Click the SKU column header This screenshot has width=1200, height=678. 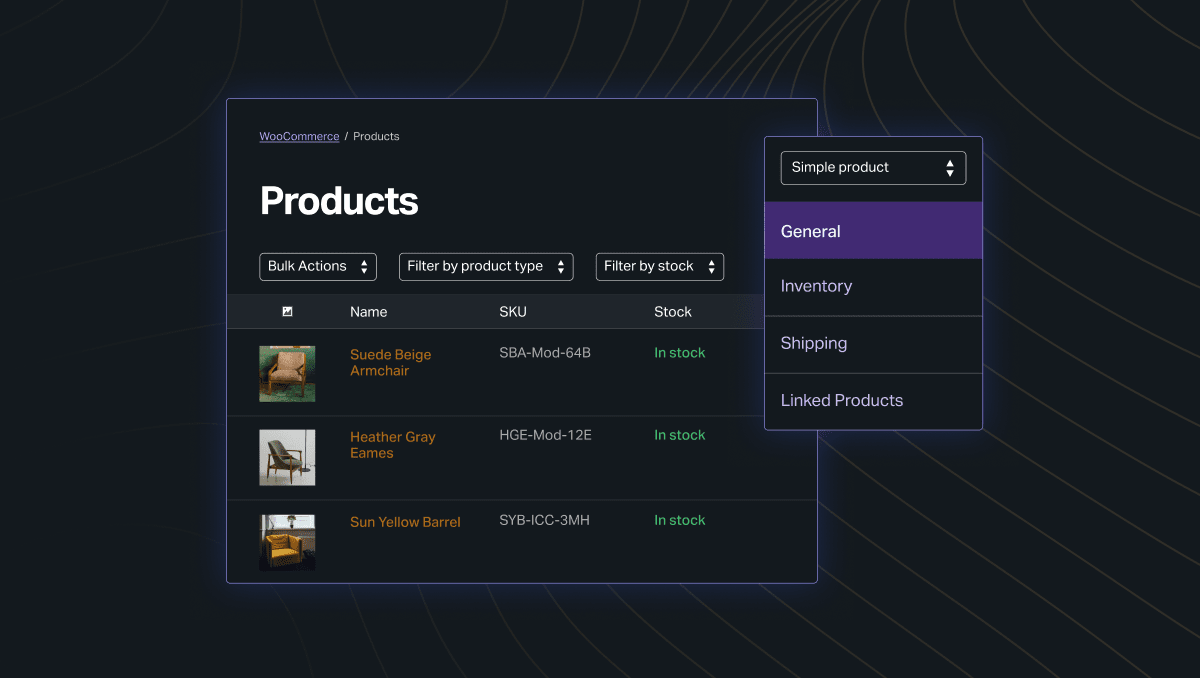click(513, 312)
